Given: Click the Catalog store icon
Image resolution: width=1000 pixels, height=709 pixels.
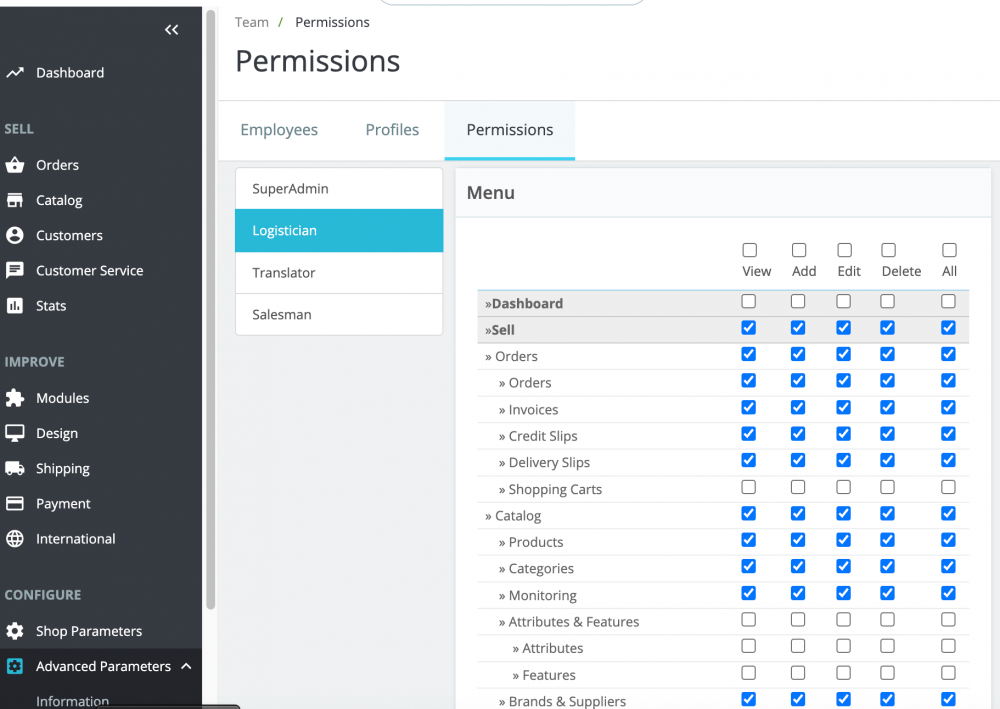Looking at the screenshot, I should click(15, 200).
